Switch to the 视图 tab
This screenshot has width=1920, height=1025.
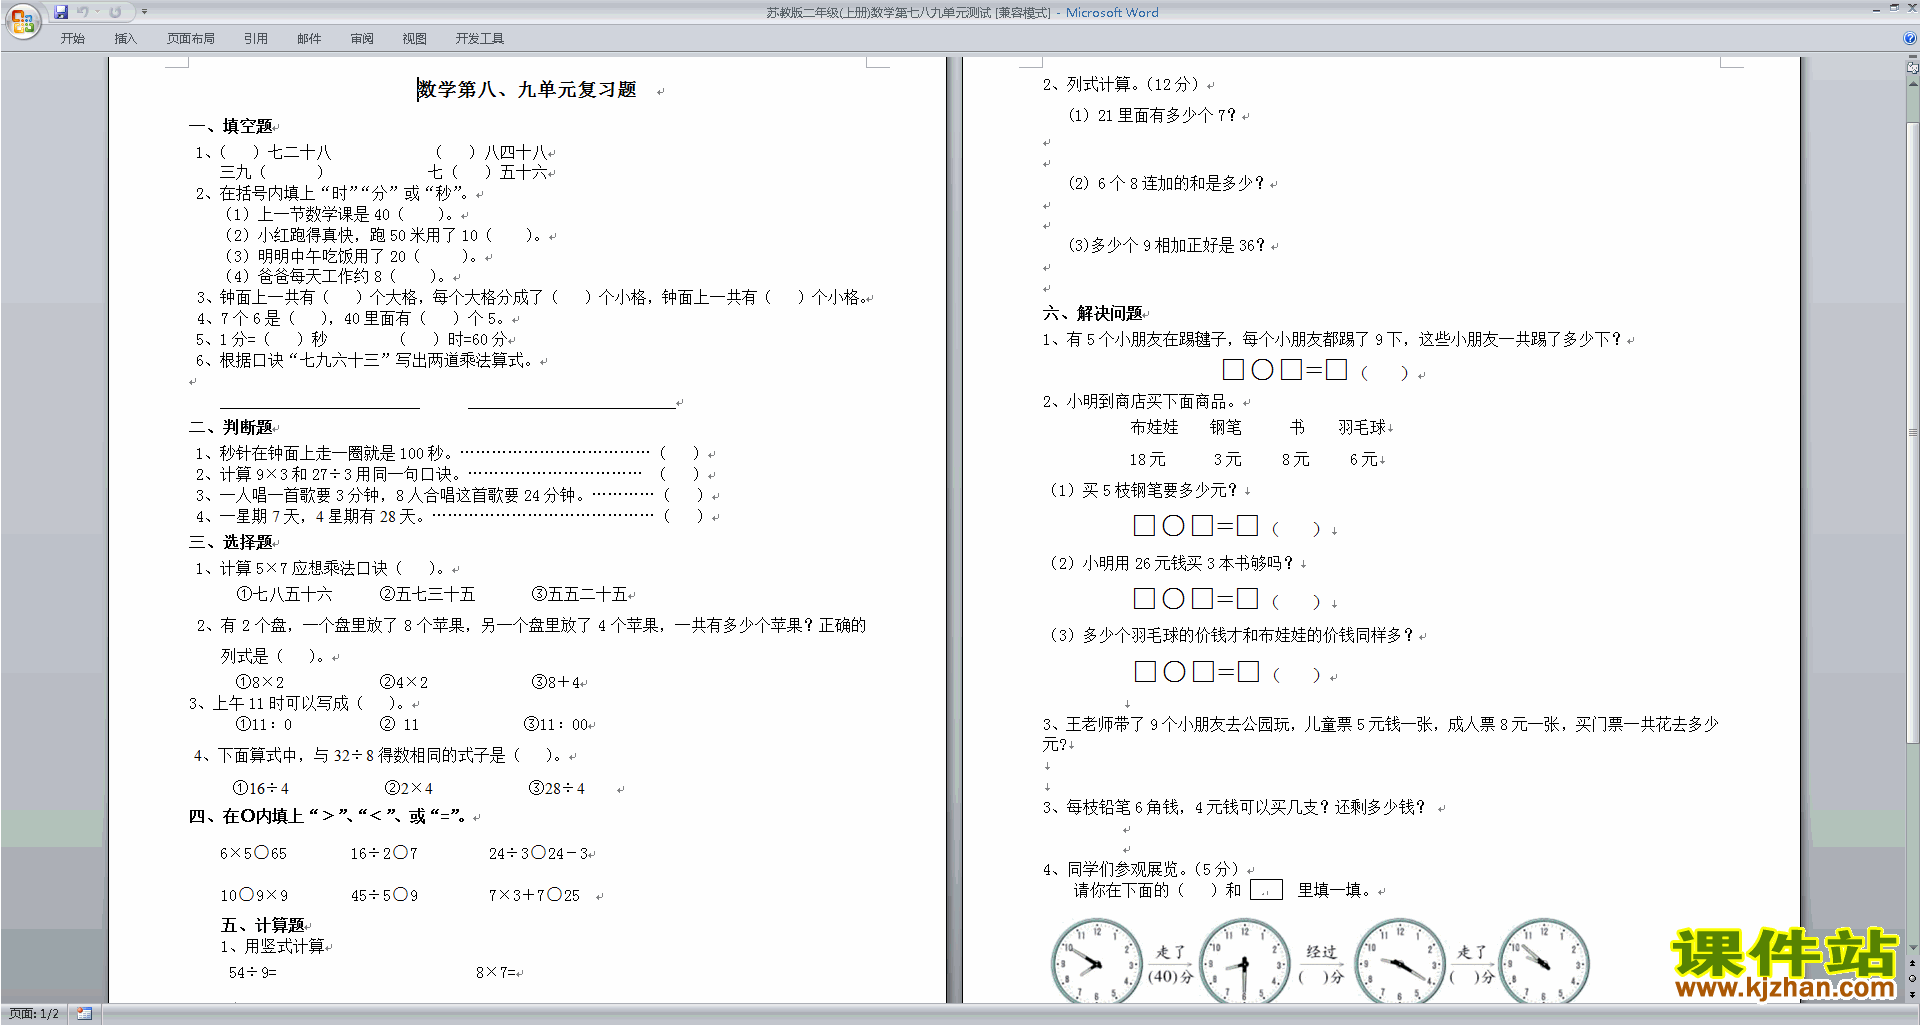tap(415, 38)
